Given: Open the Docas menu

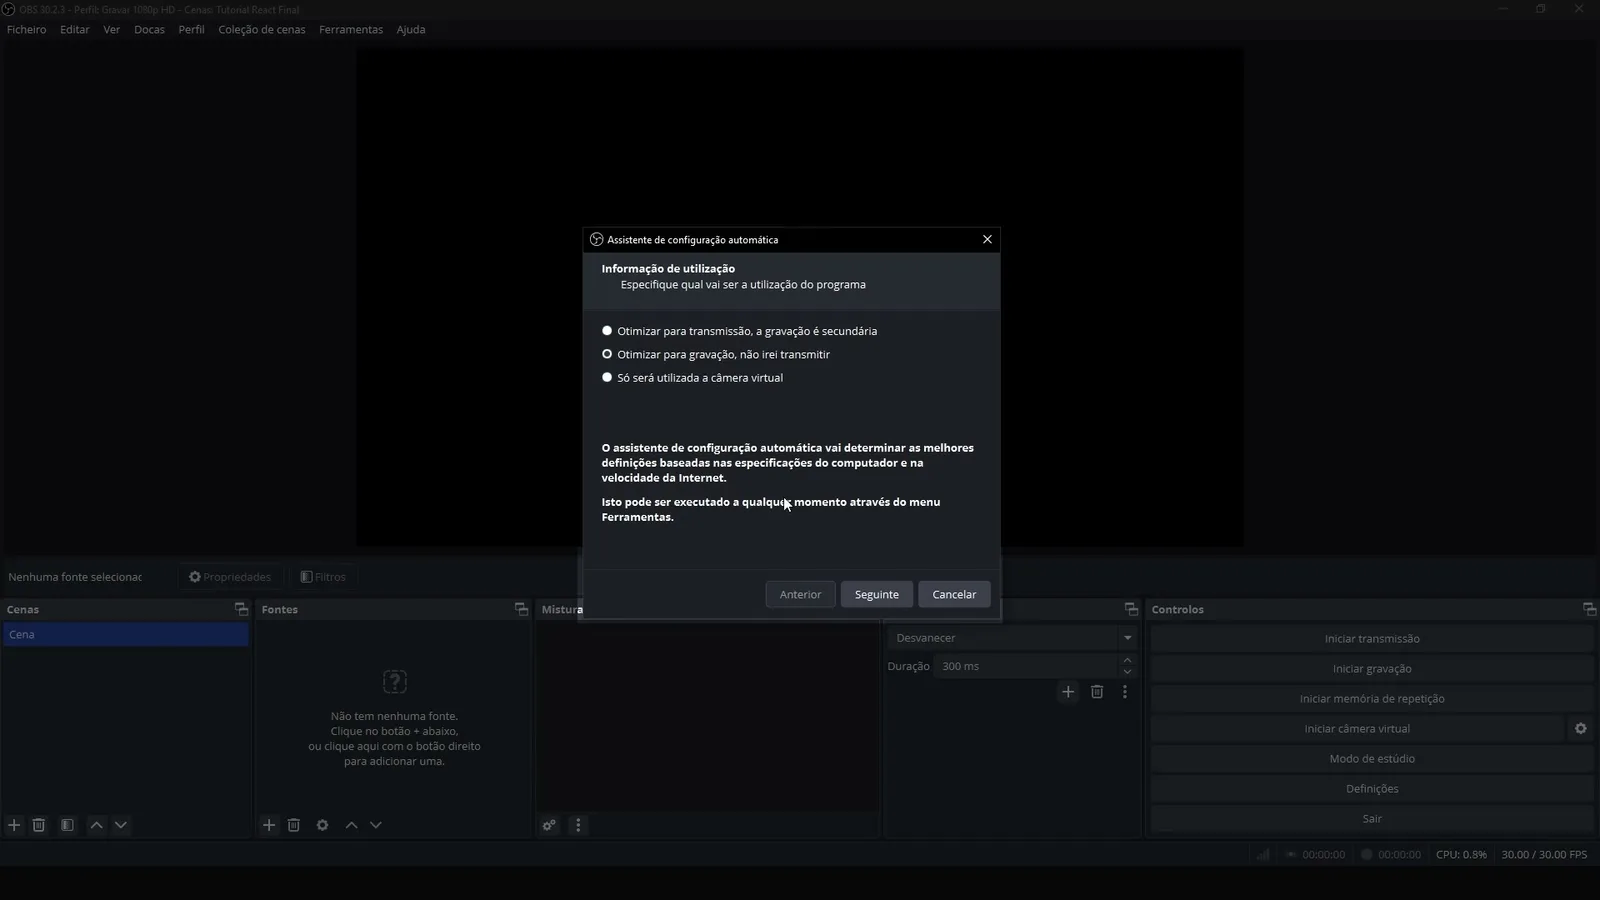Looking at the screenshot, I should (149, 29).
